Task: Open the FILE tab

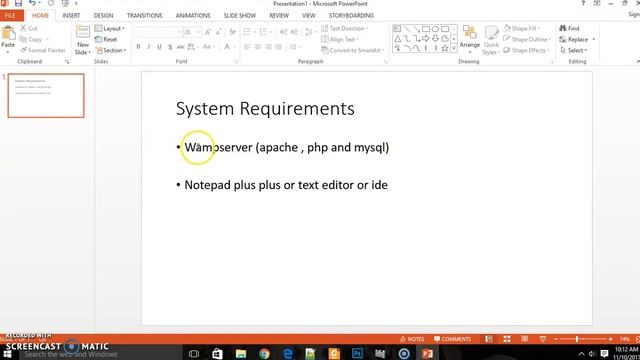Action: (10, 16)
